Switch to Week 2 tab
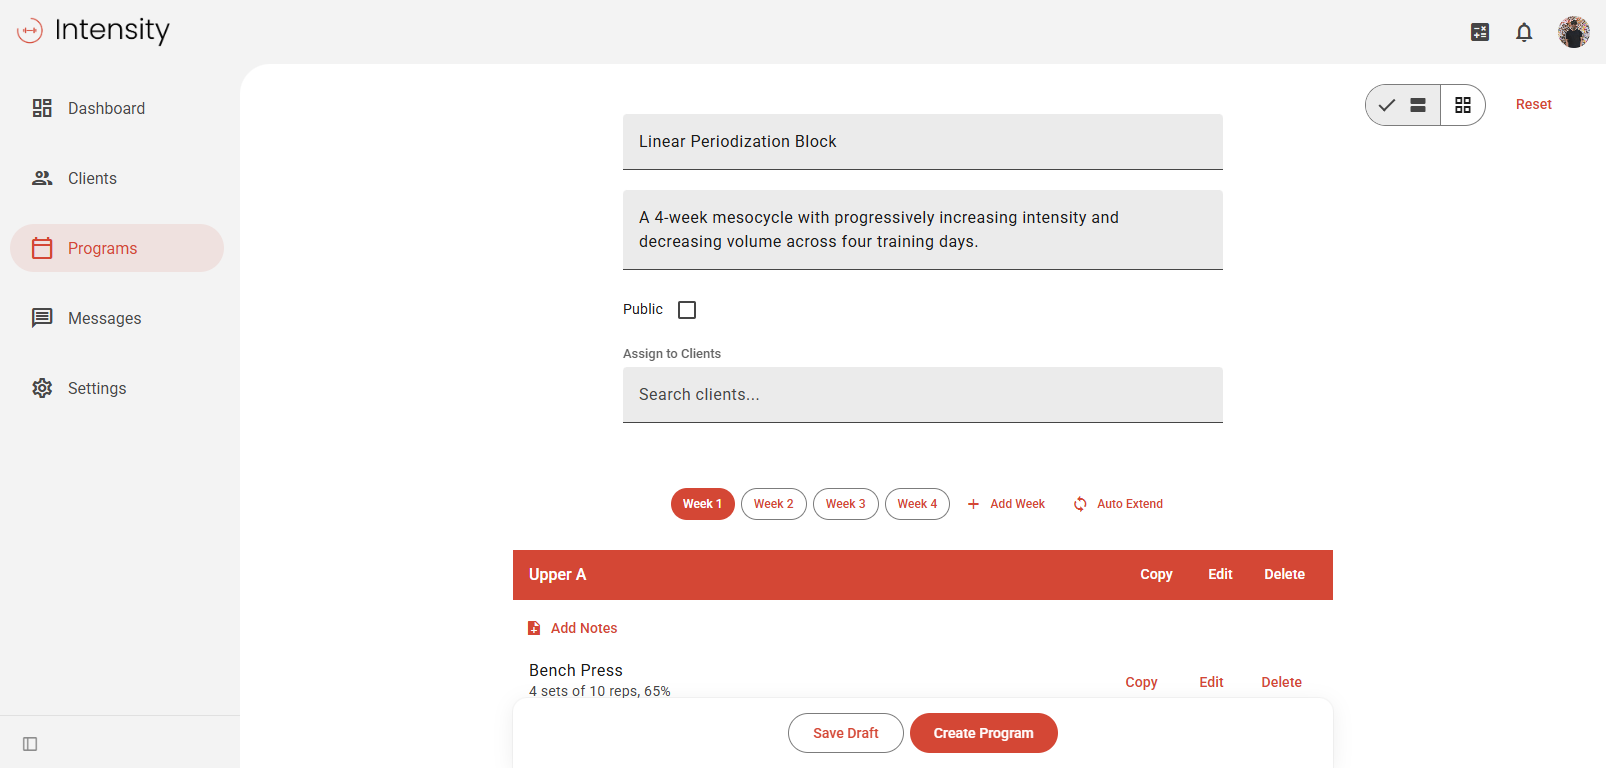This screenshot has width=1606, height=768. [773, 504]
